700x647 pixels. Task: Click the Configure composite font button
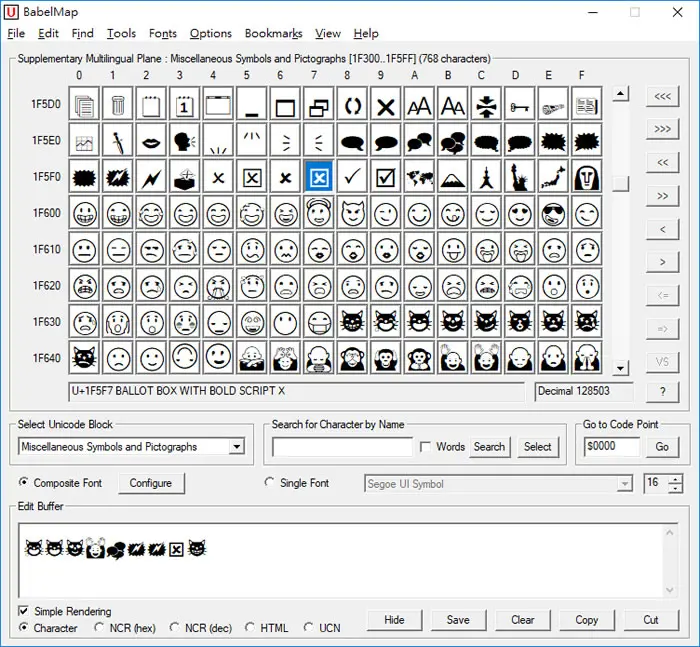151,483
